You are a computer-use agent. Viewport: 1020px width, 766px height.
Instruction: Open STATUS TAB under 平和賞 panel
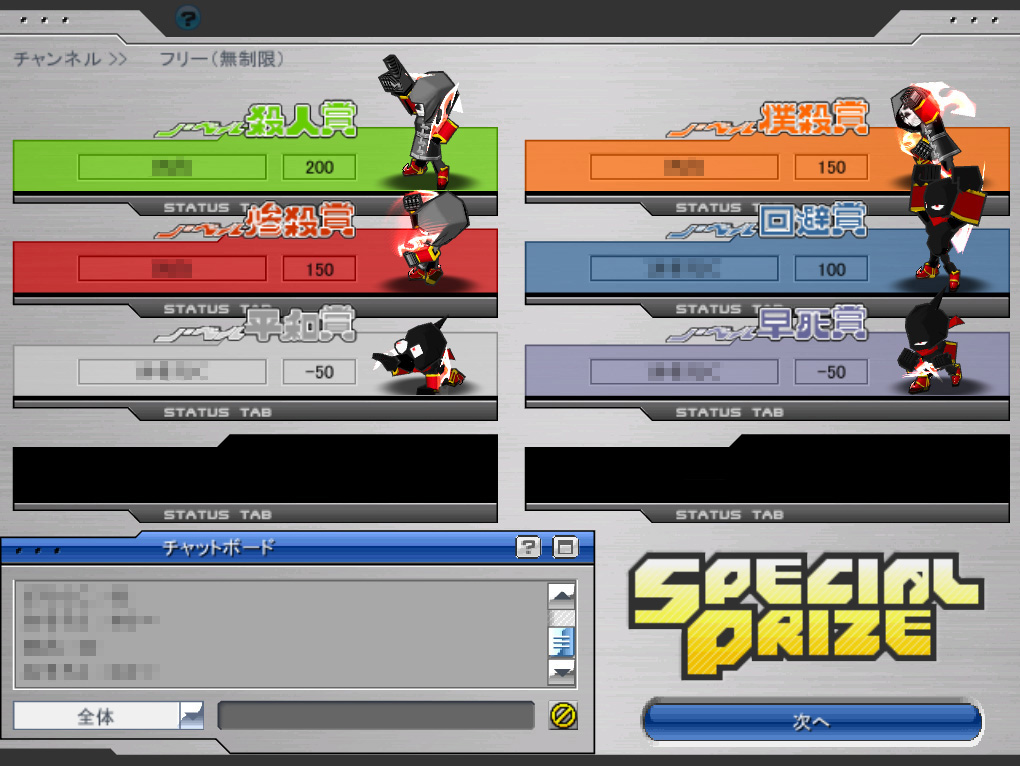tap(218, 412)
